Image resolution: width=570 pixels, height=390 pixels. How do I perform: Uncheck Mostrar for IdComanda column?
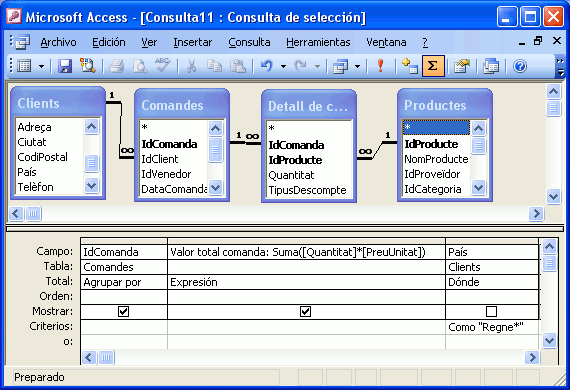click(x=124, y=311)
